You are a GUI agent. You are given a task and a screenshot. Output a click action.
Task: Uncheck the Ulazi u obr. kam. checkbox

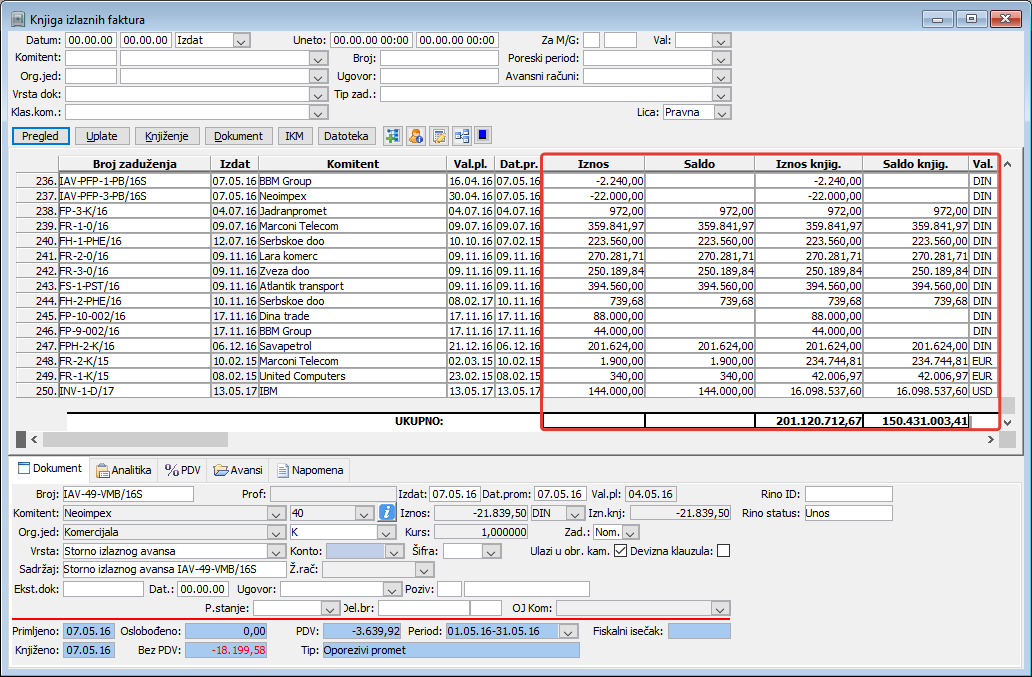coord(621,550)
